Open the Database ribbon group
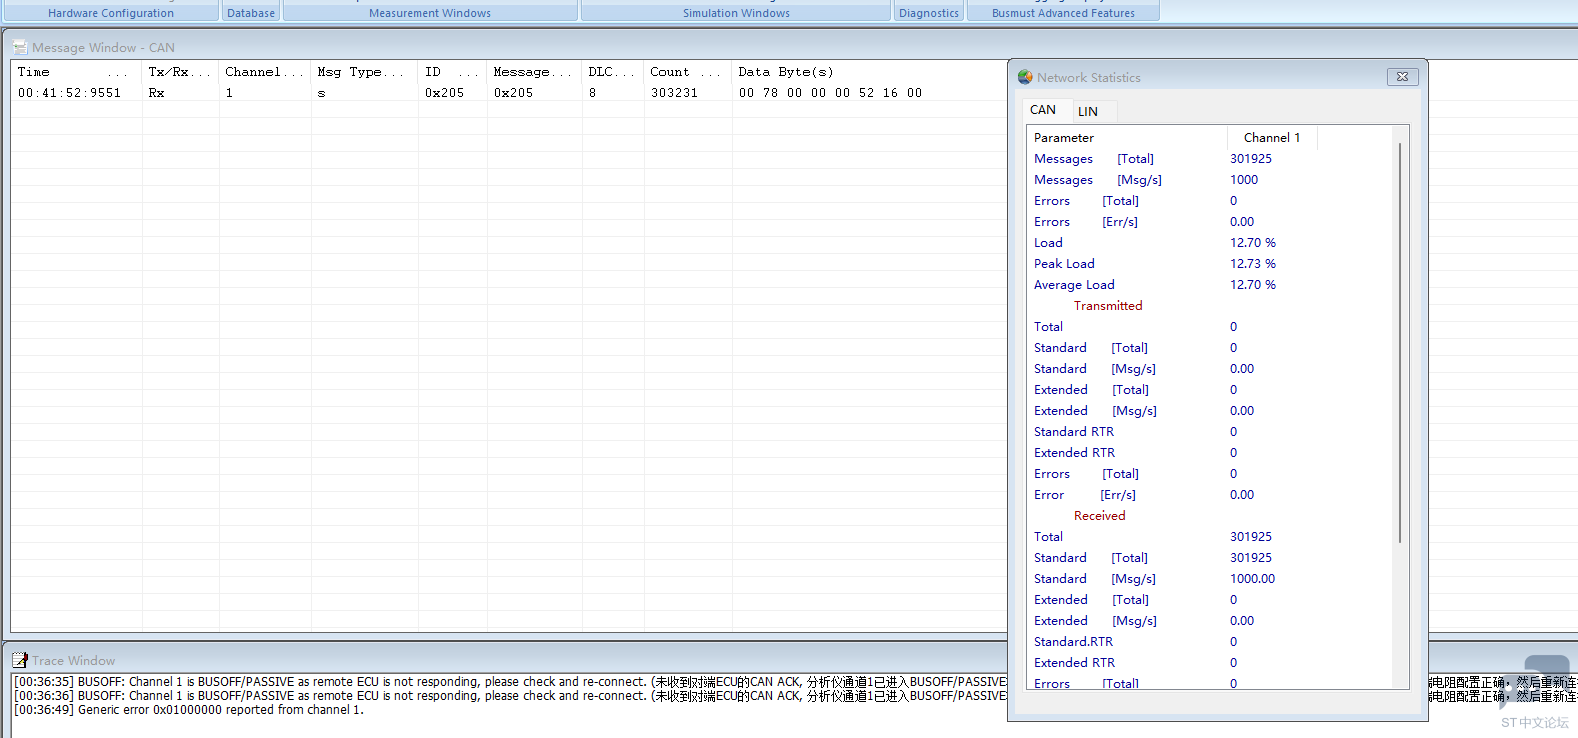 (x=251, y=13)
